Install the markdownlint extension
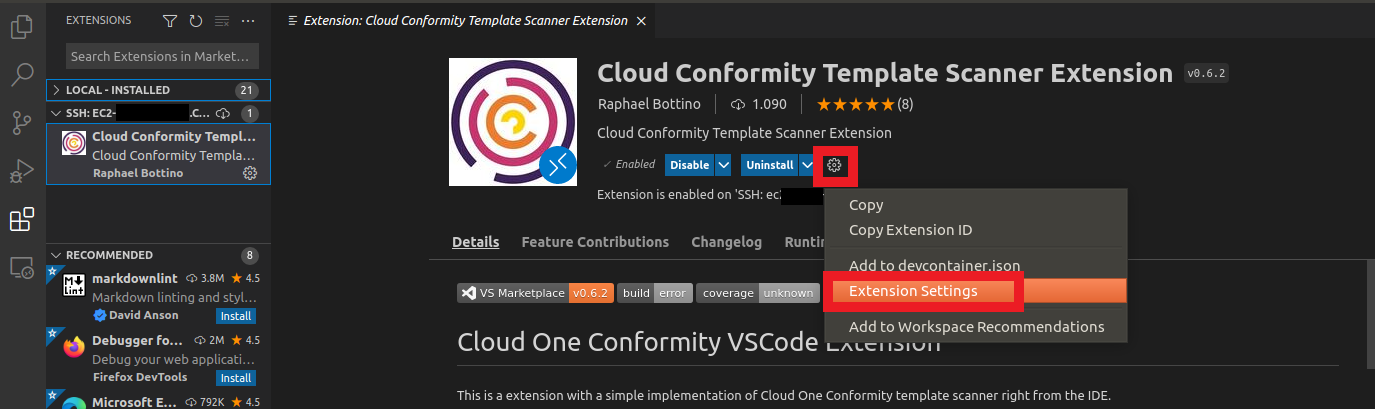 click(236, 316)
